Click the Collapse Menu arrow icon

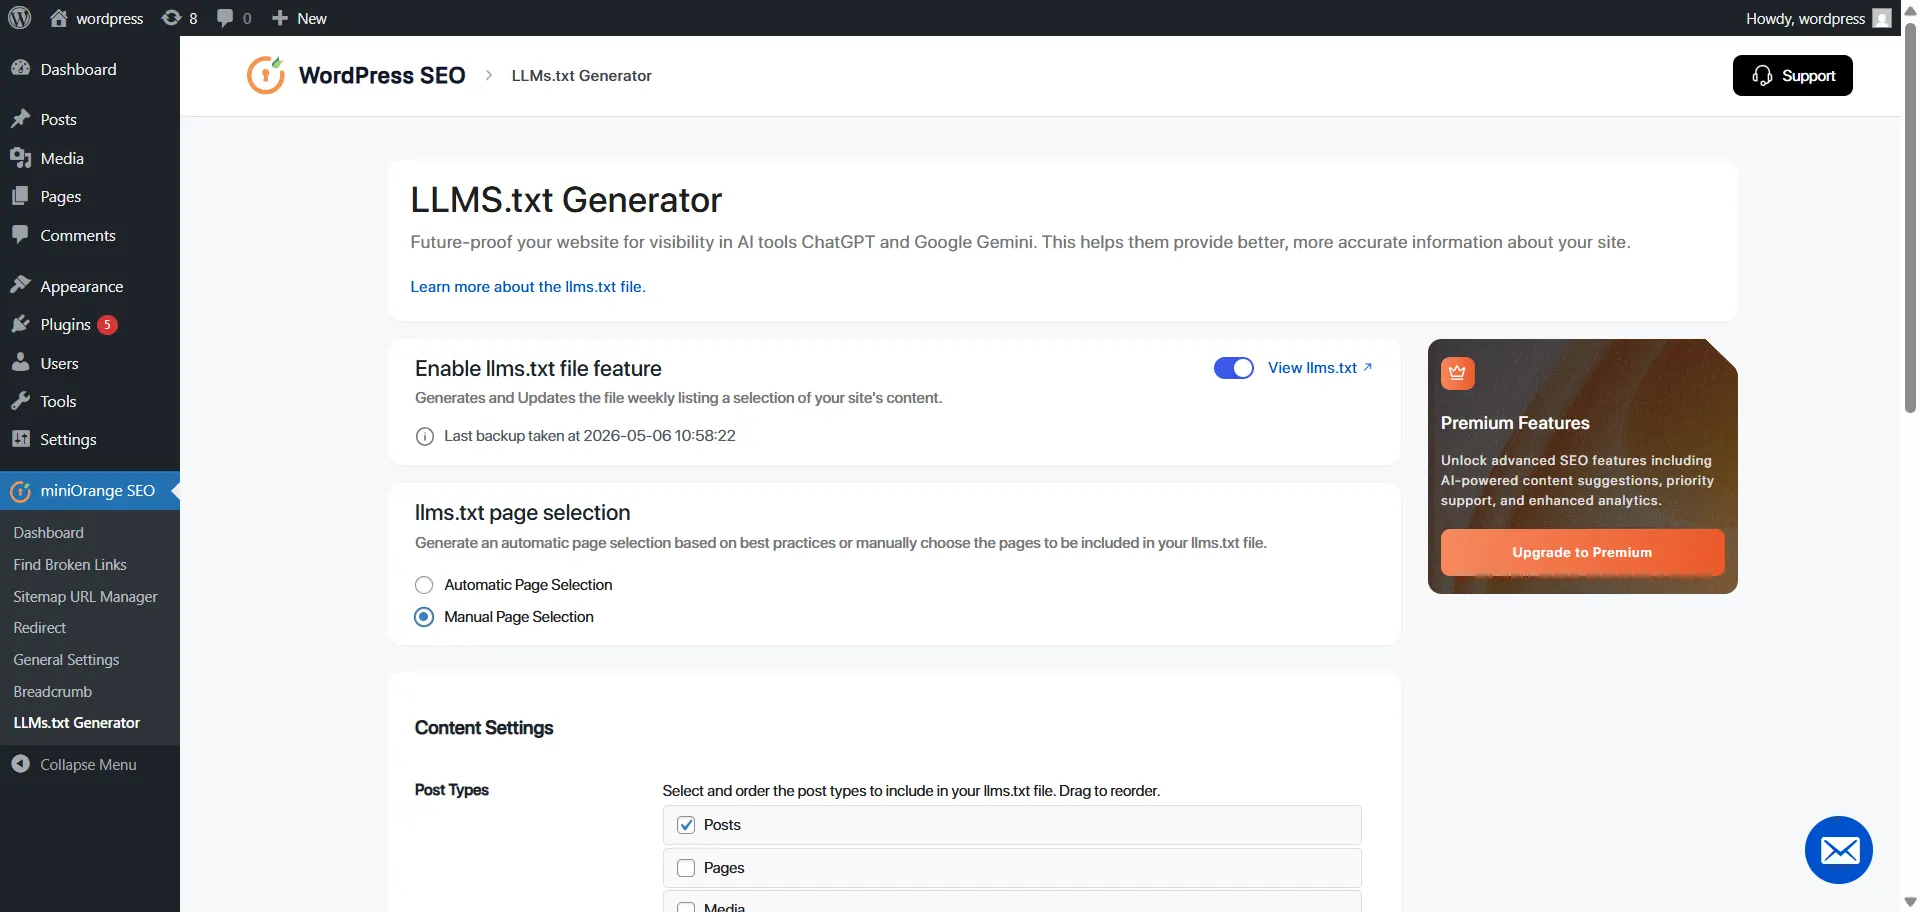pos(21,764)
